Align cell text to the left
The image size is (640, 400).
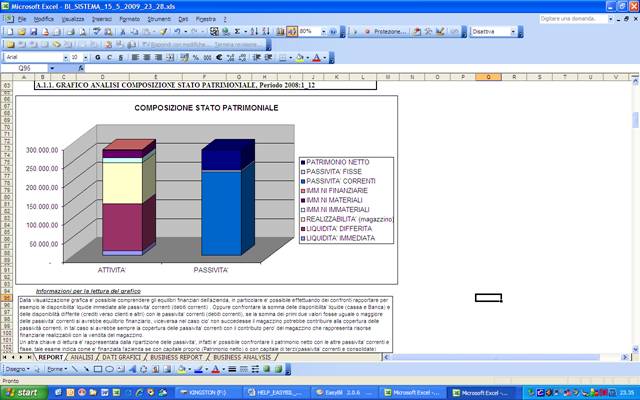point(135,58)
